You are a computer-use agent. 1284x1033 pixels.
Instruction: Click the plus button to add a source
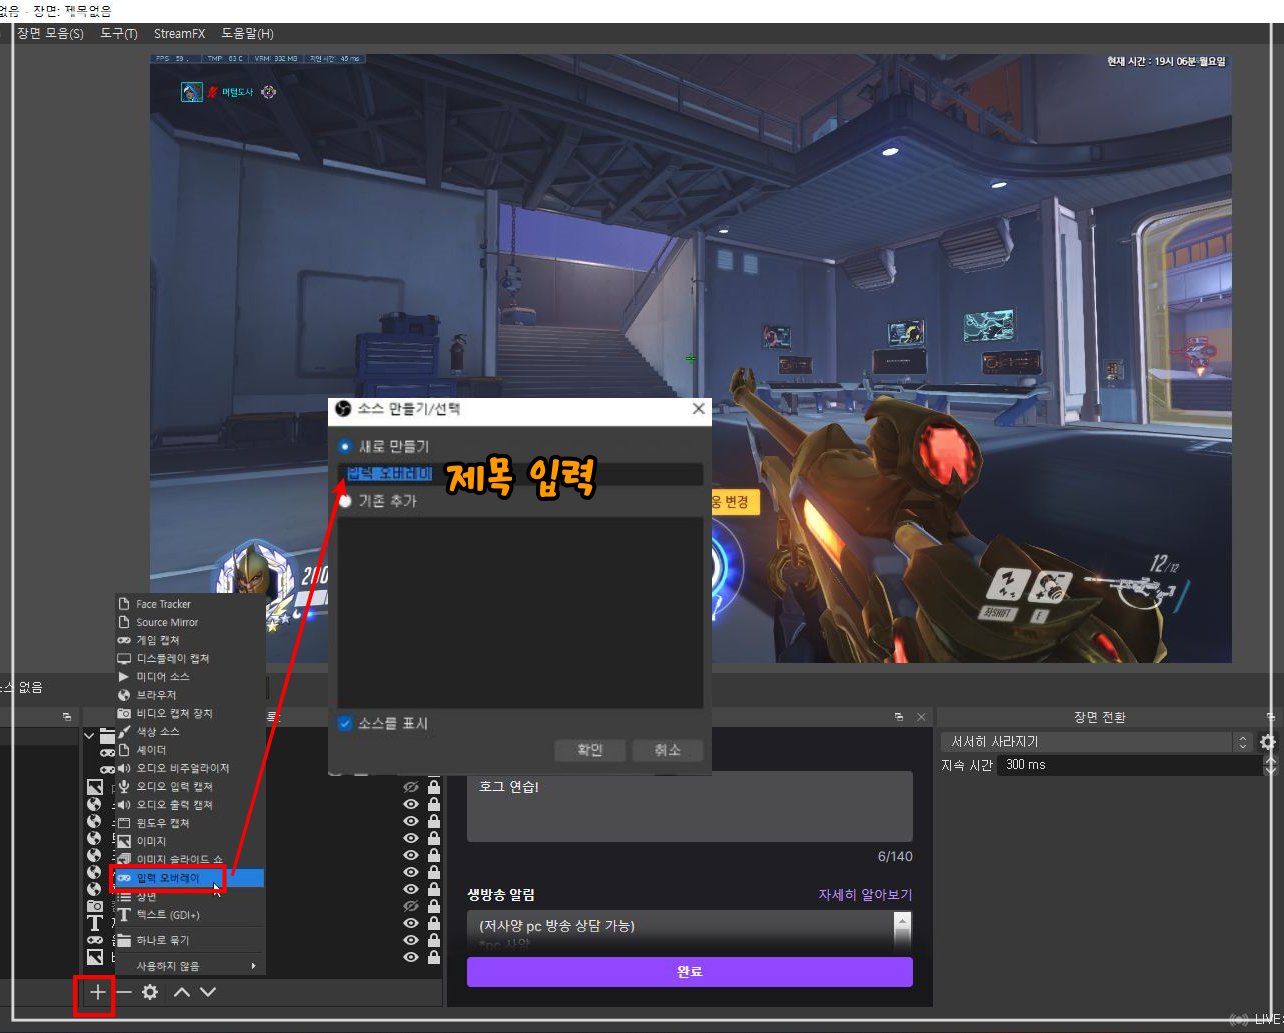[97, 992]
